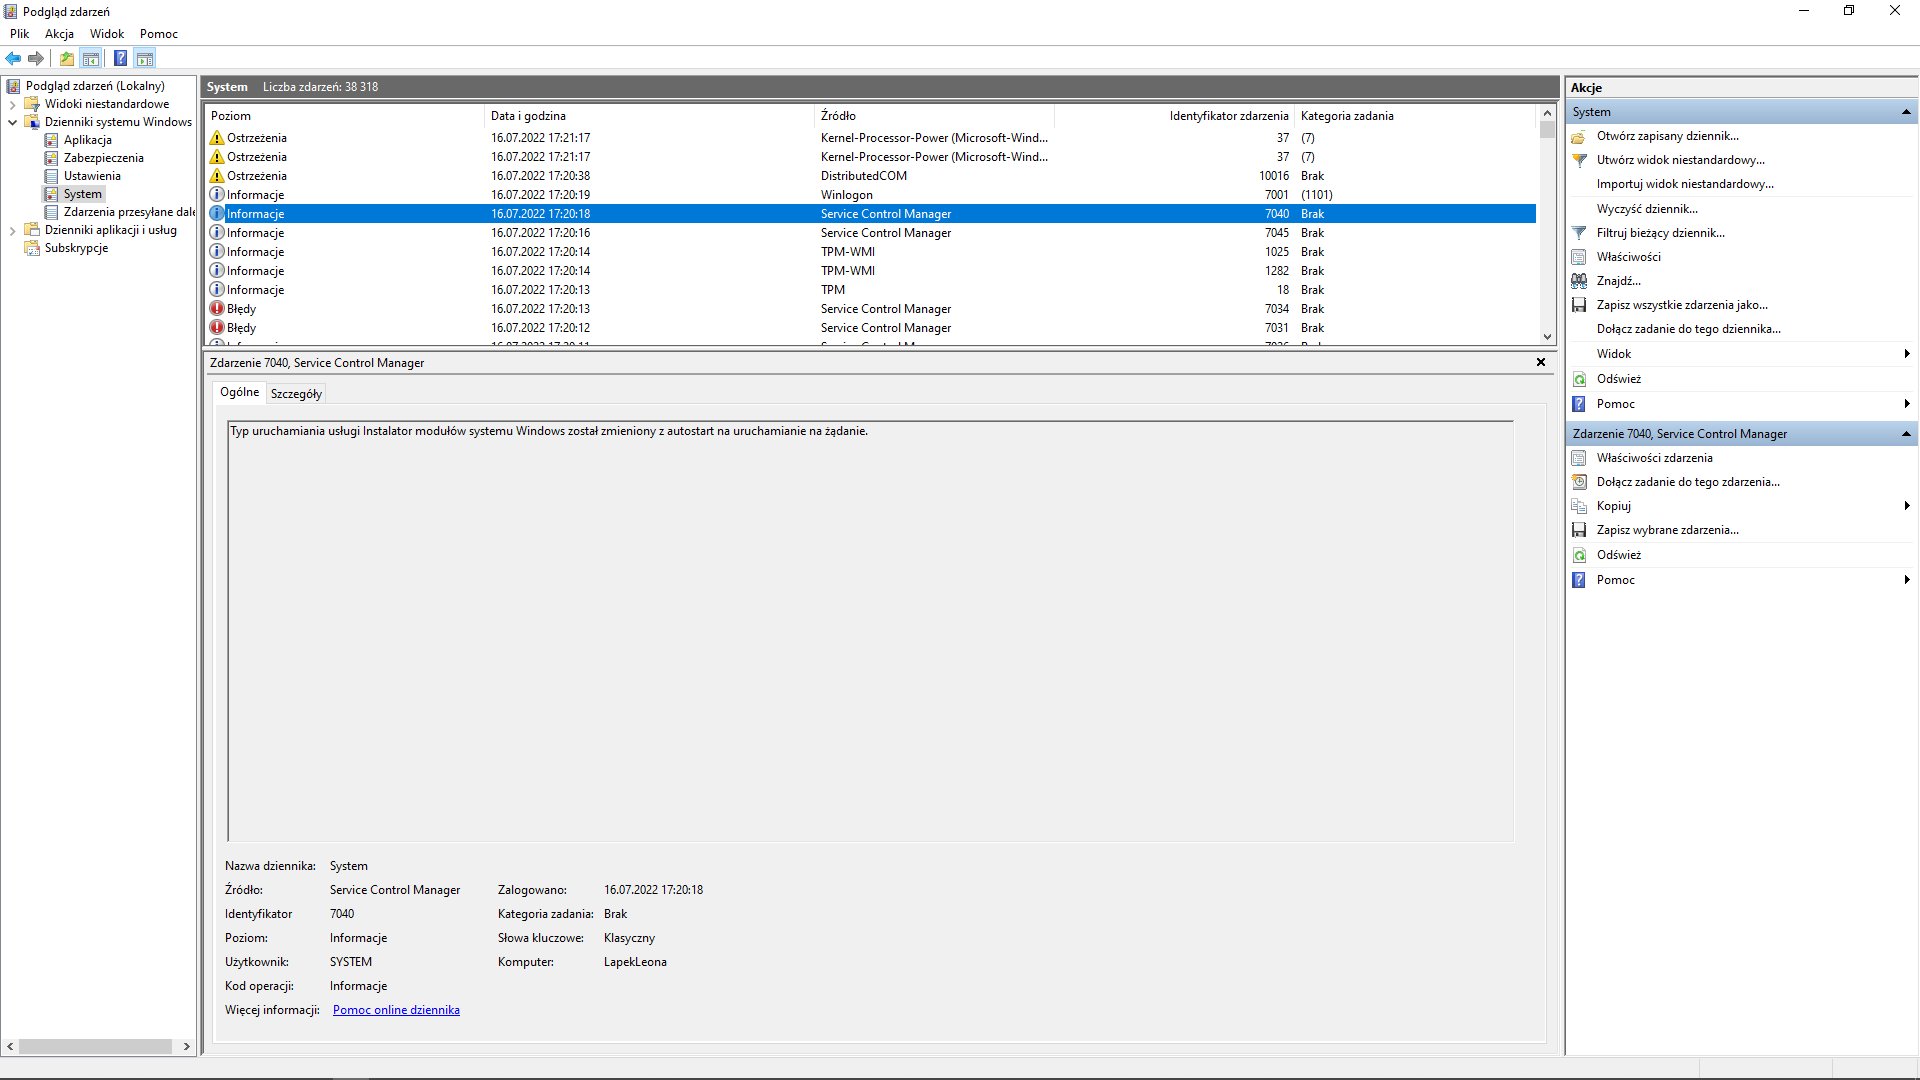Click the Up one level toolbar icon
Viewport: 1920px width, 1080px height.
click(x=67, y=58)
